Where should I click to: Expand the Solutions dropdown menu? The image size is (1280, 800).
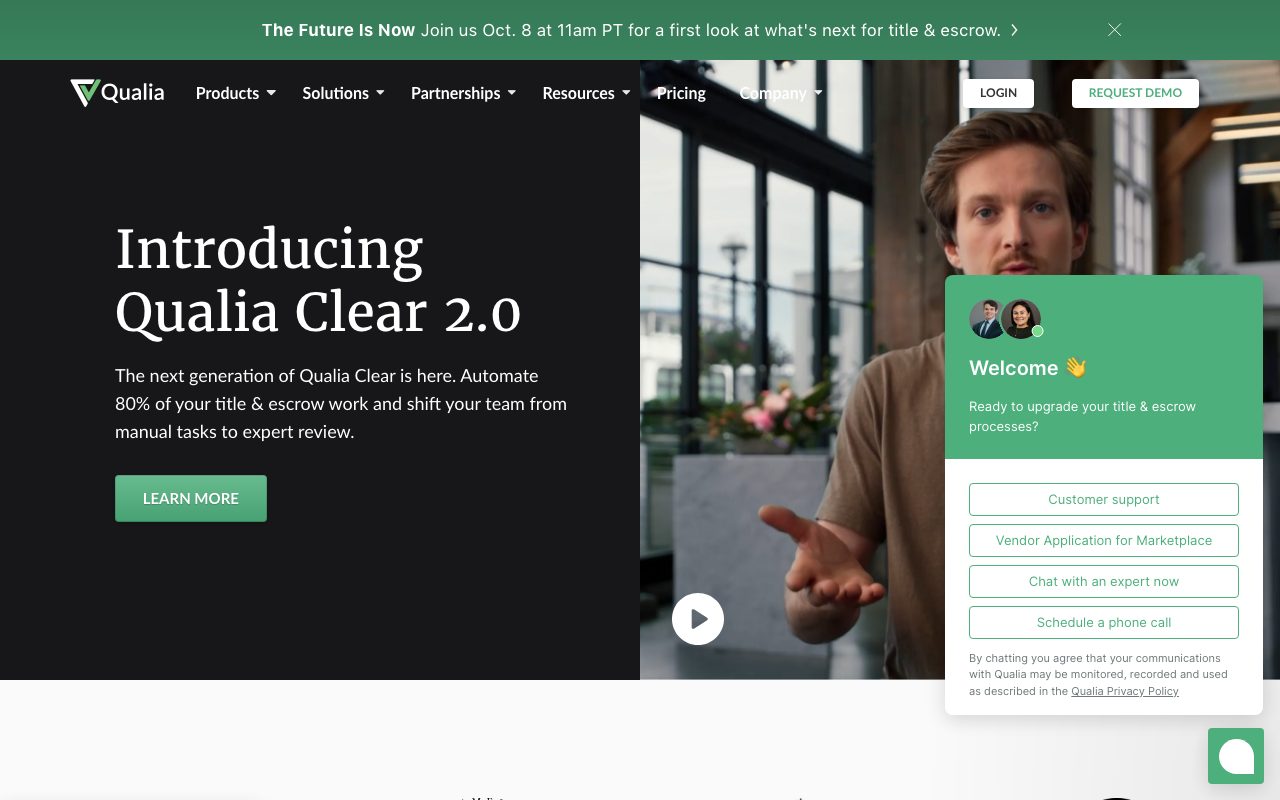point(343,93)
